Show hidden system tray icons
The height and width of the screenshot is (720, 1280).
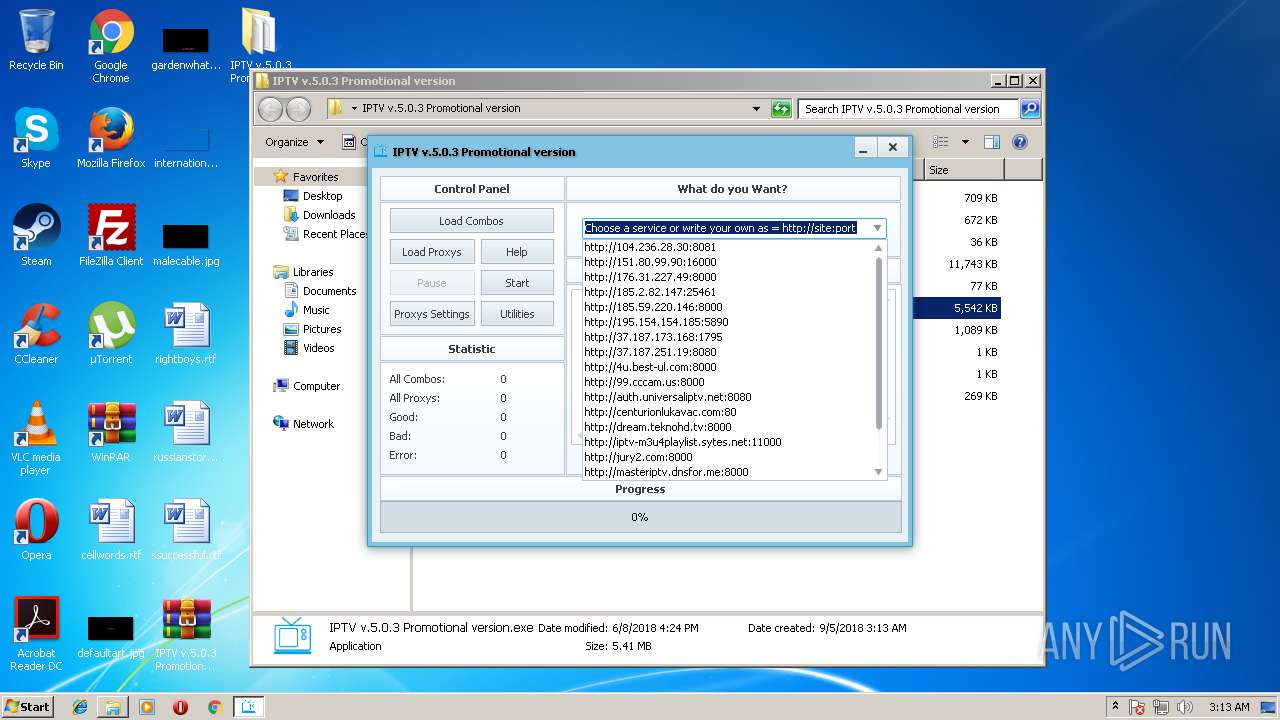pyautogui.click(x=1115, y=707)
